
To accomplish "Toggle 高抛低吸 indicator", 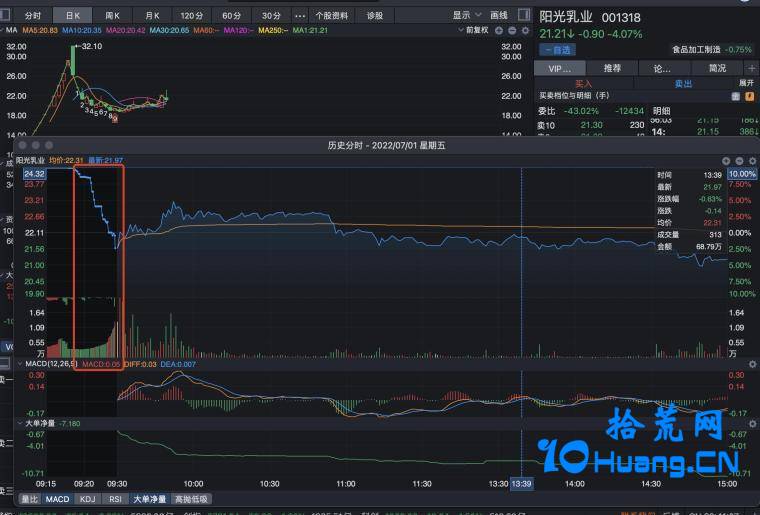I will pyautogui.click(x=191, y=499).
